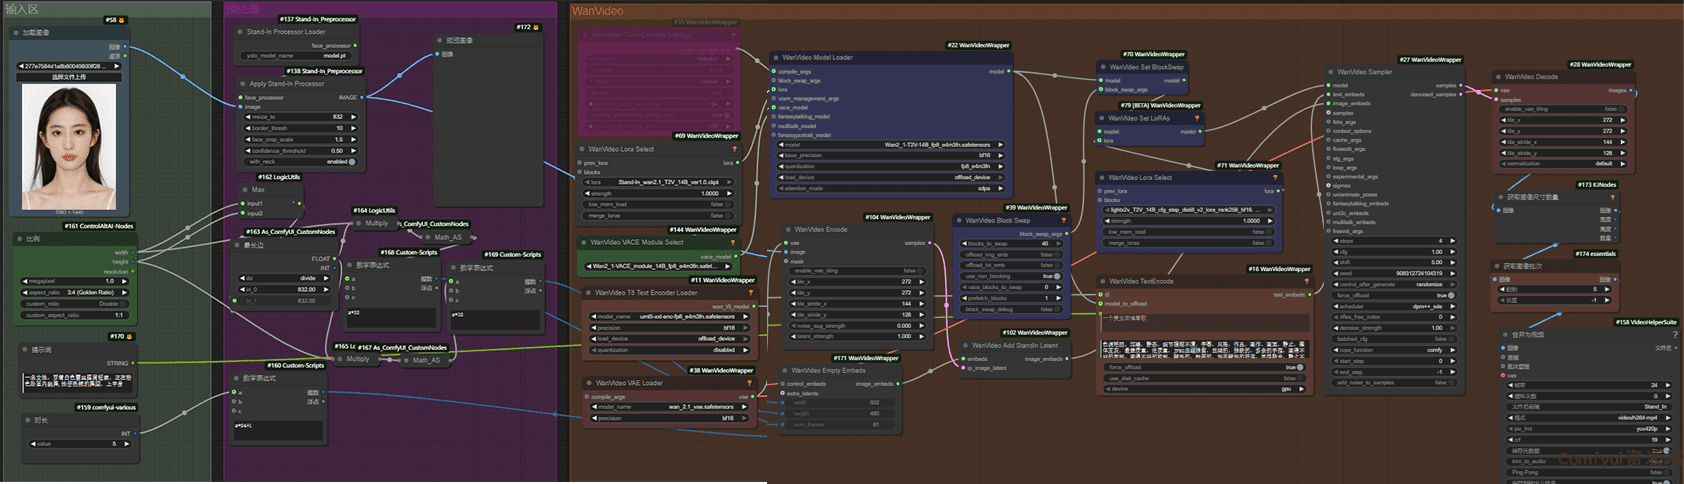The height and width of the screenshot is (484, 1684).
Task: Click the help icon on WanVideo VACE Module Select
Action: [x=733, y=242]
